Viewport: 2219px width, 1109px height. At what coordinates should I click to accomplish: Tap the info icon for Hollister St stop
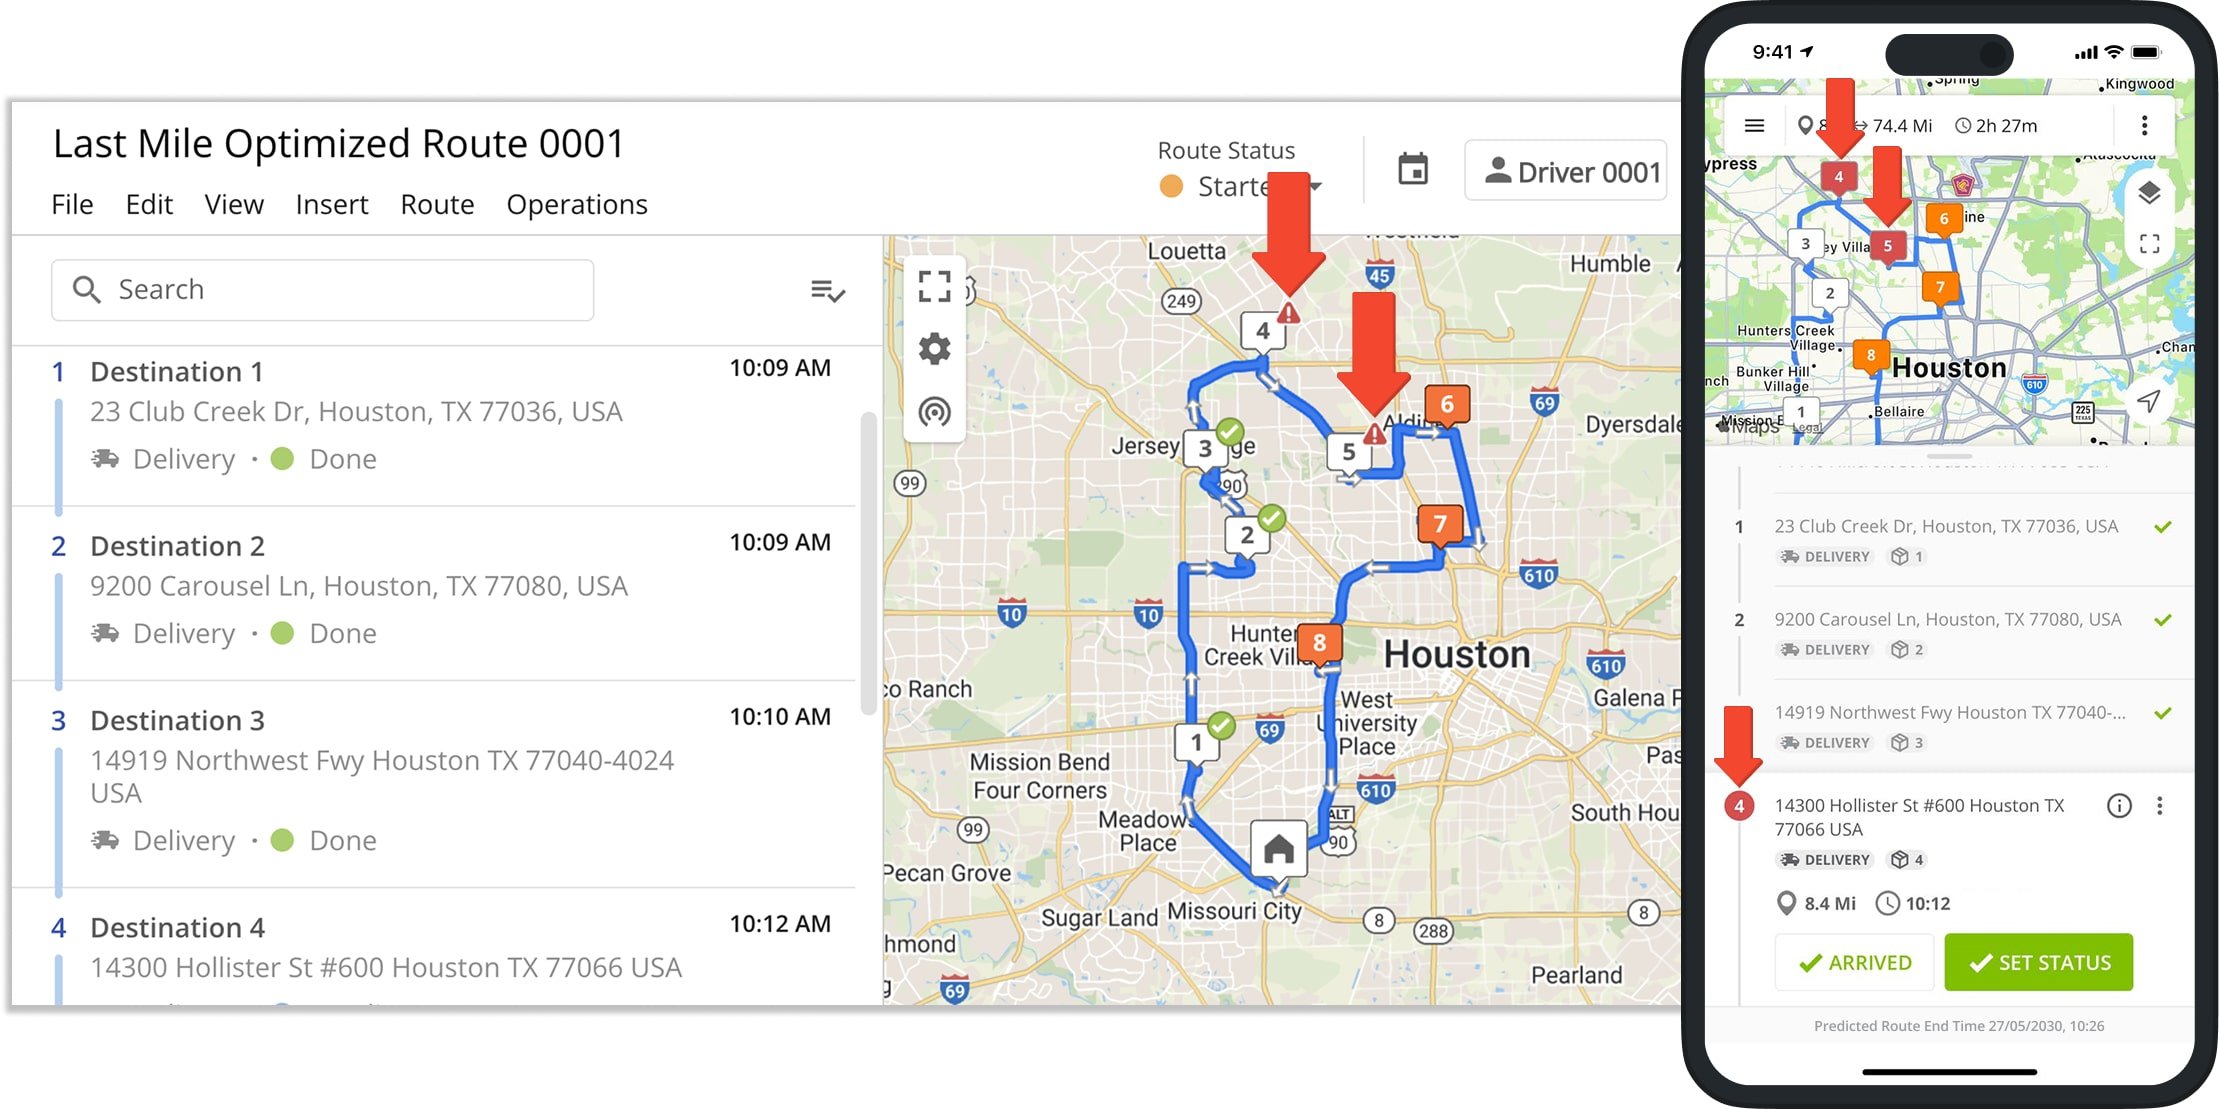point(2118,806)
